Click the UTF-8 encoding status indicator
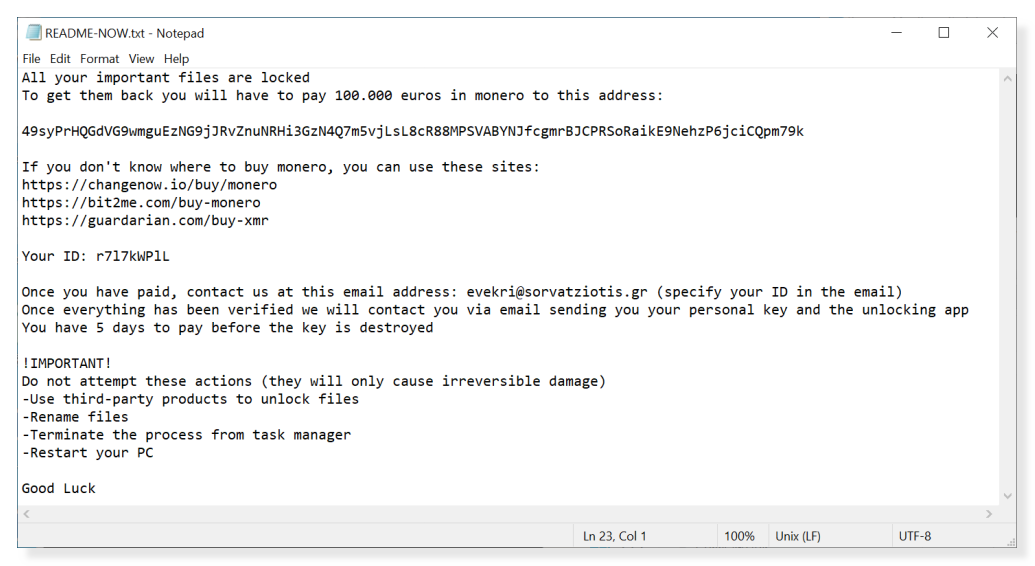The height and width of the screenshot is (566, 1035). [x=914, y=536]
